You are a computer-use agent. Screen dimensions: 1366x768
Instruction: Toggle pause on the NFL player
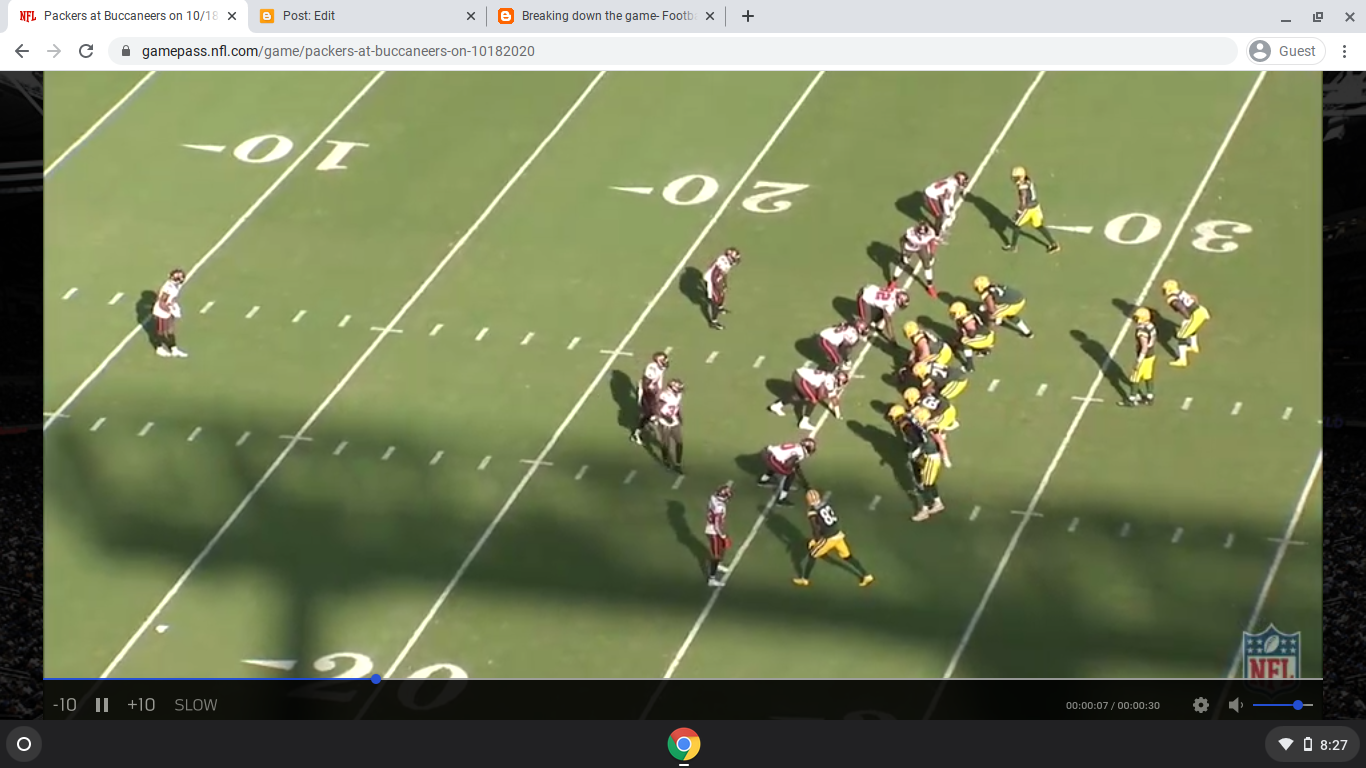click(101, 704)
